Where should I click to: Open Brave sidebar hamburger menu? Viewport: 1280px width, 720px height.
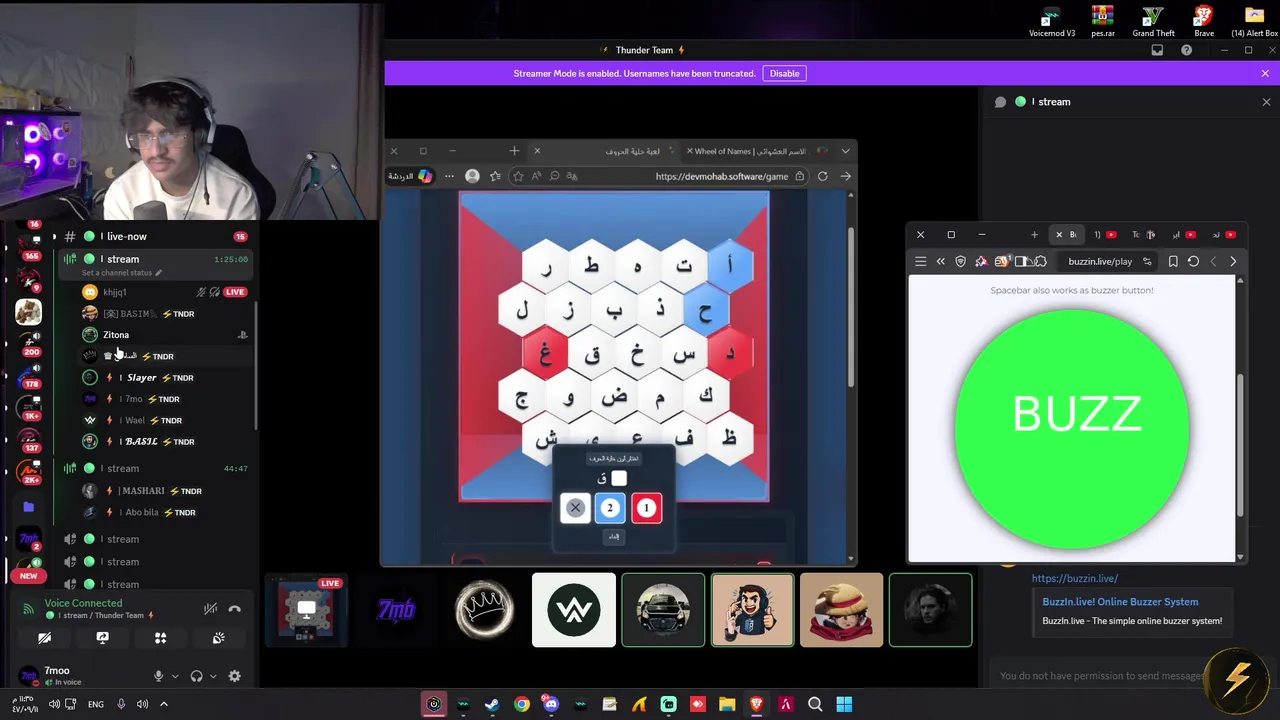coord(920,262)
